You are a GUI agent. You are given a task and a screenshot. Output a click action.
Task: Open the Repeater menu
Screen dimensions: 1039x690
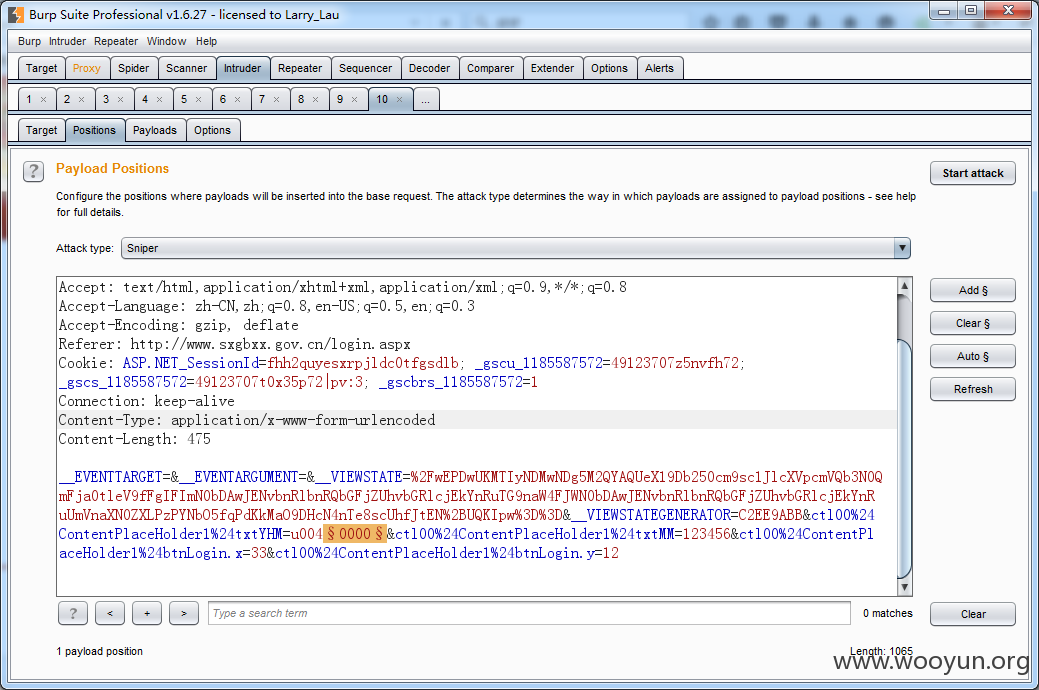click(x=116, y=41)
